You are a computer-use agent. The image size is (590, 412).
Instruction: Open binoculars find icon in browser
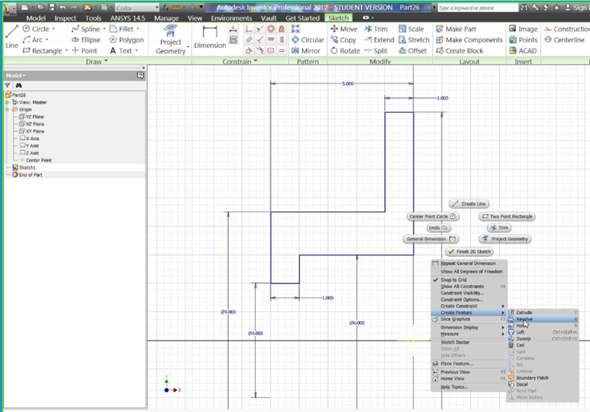(18, 85)
